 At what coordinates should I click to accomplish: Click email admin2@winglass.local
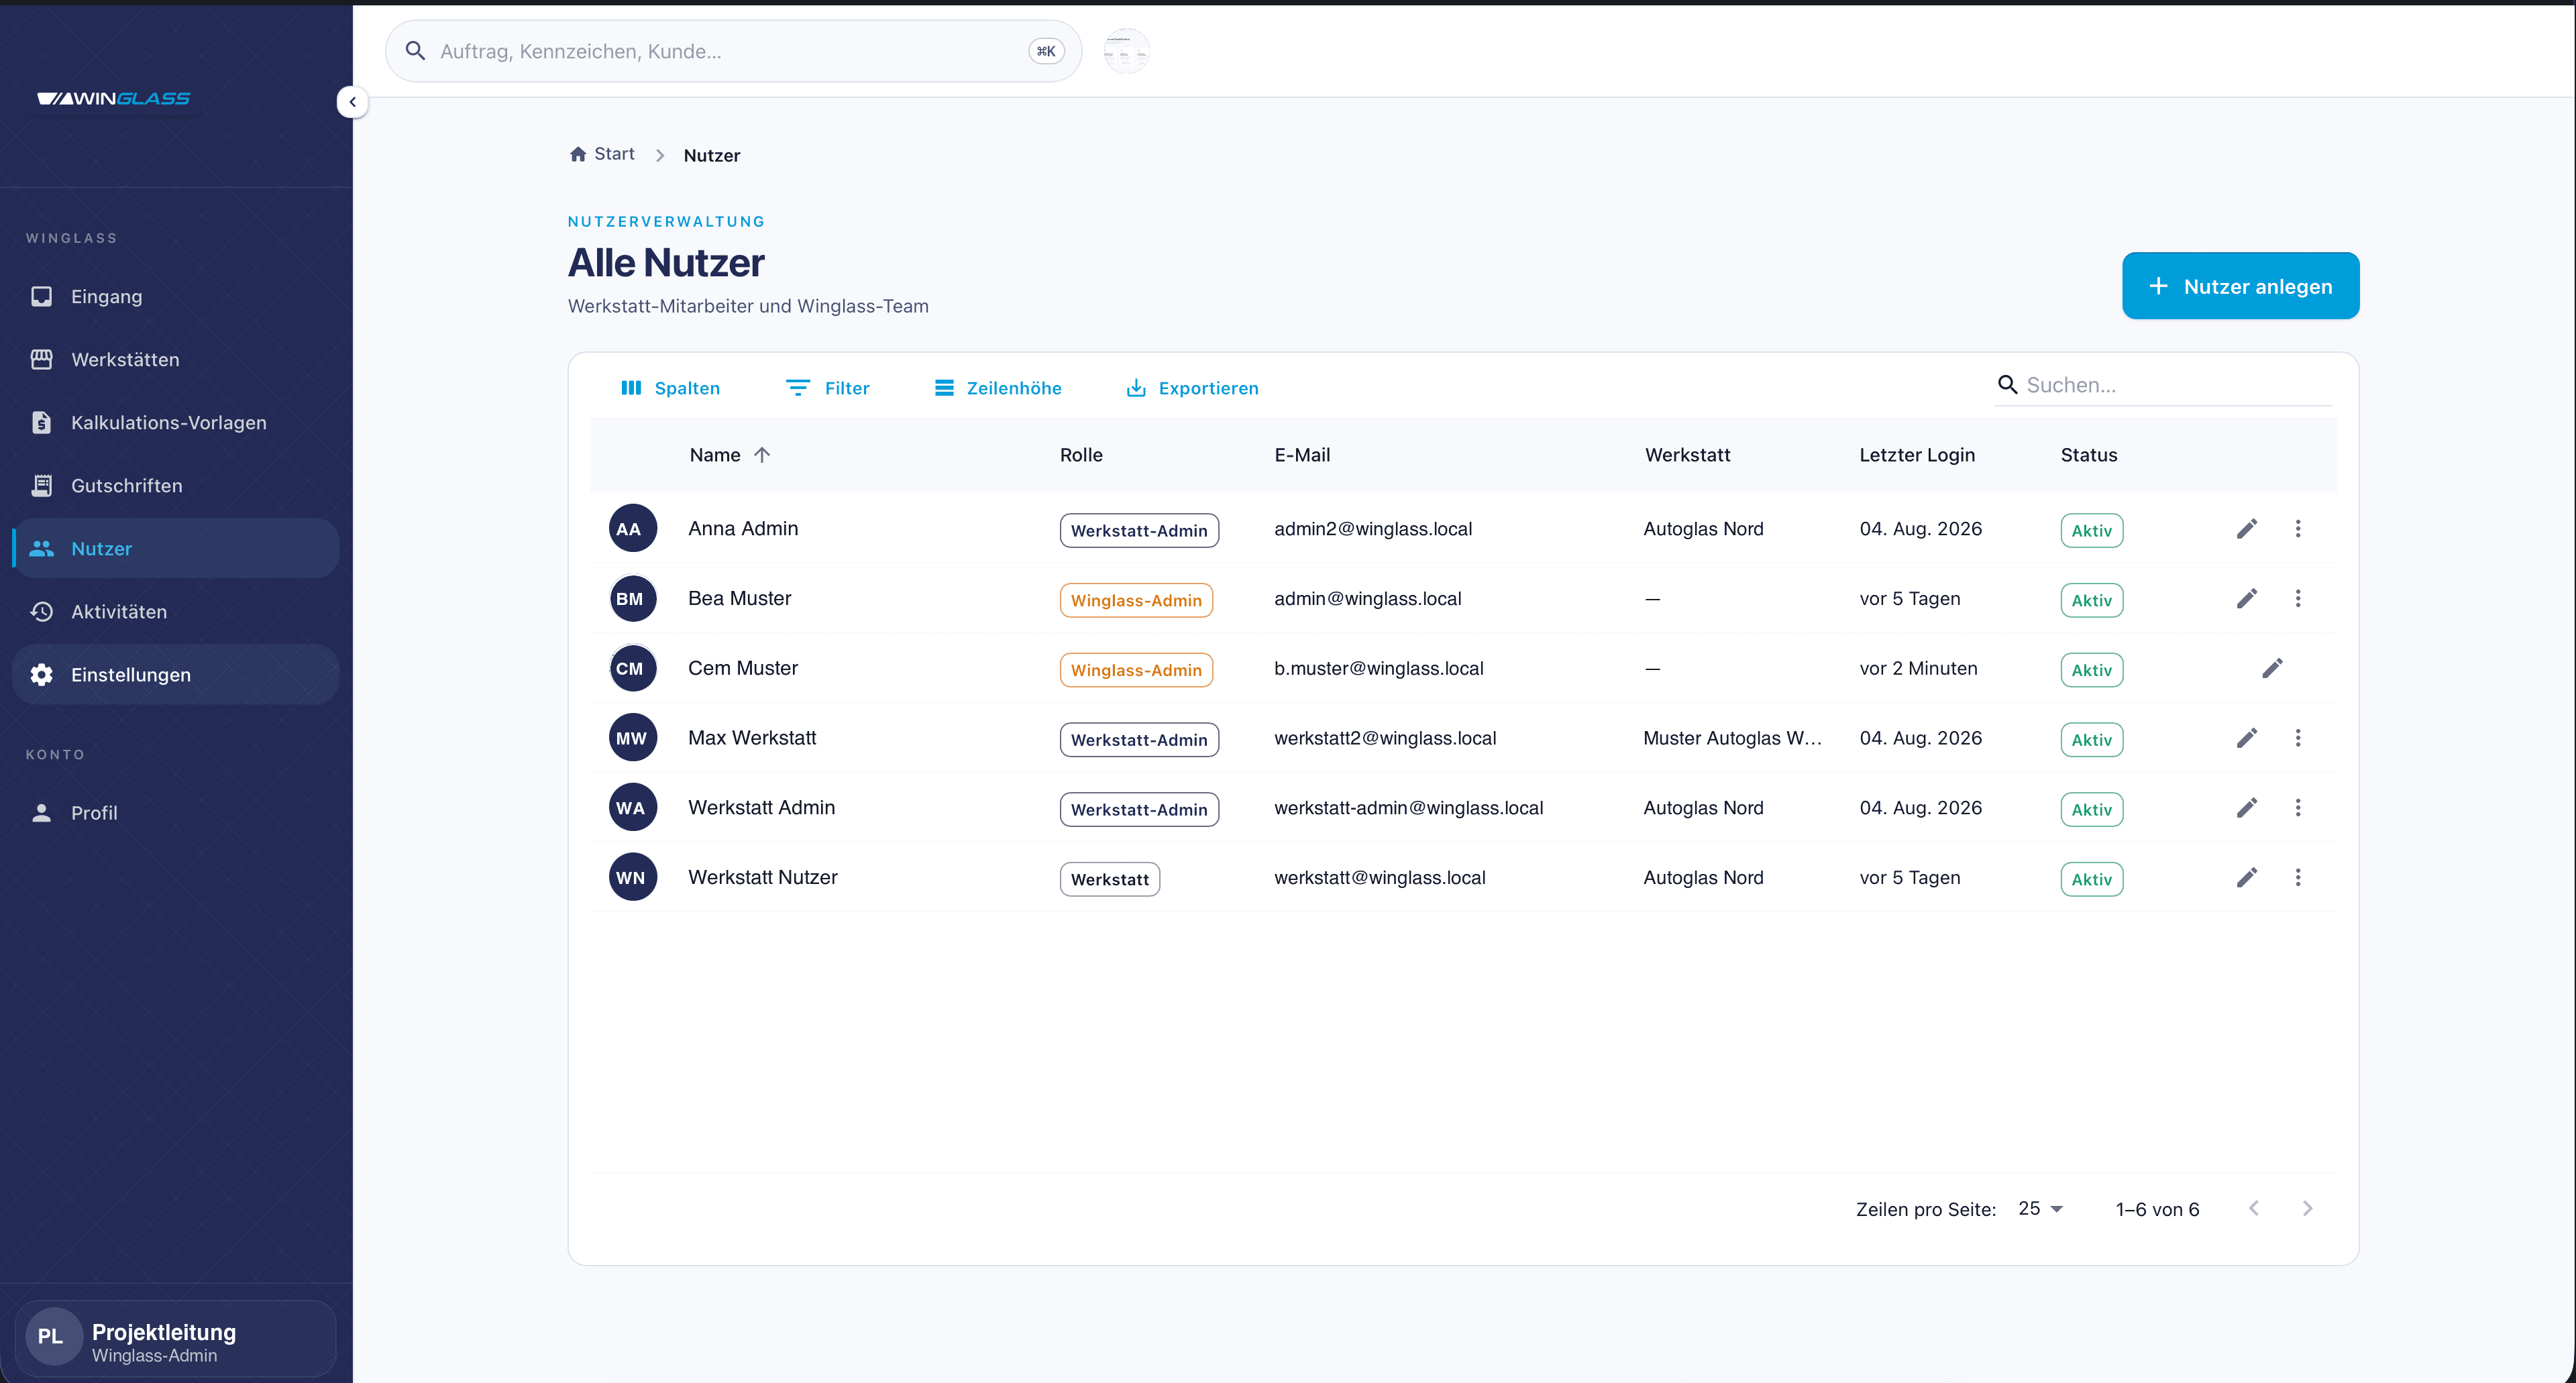pos(1372,528)
